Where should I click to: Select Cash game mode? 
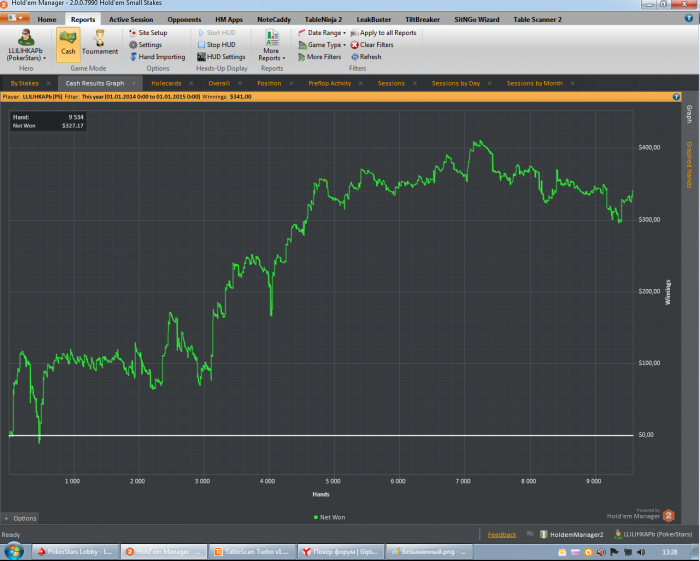68,44
